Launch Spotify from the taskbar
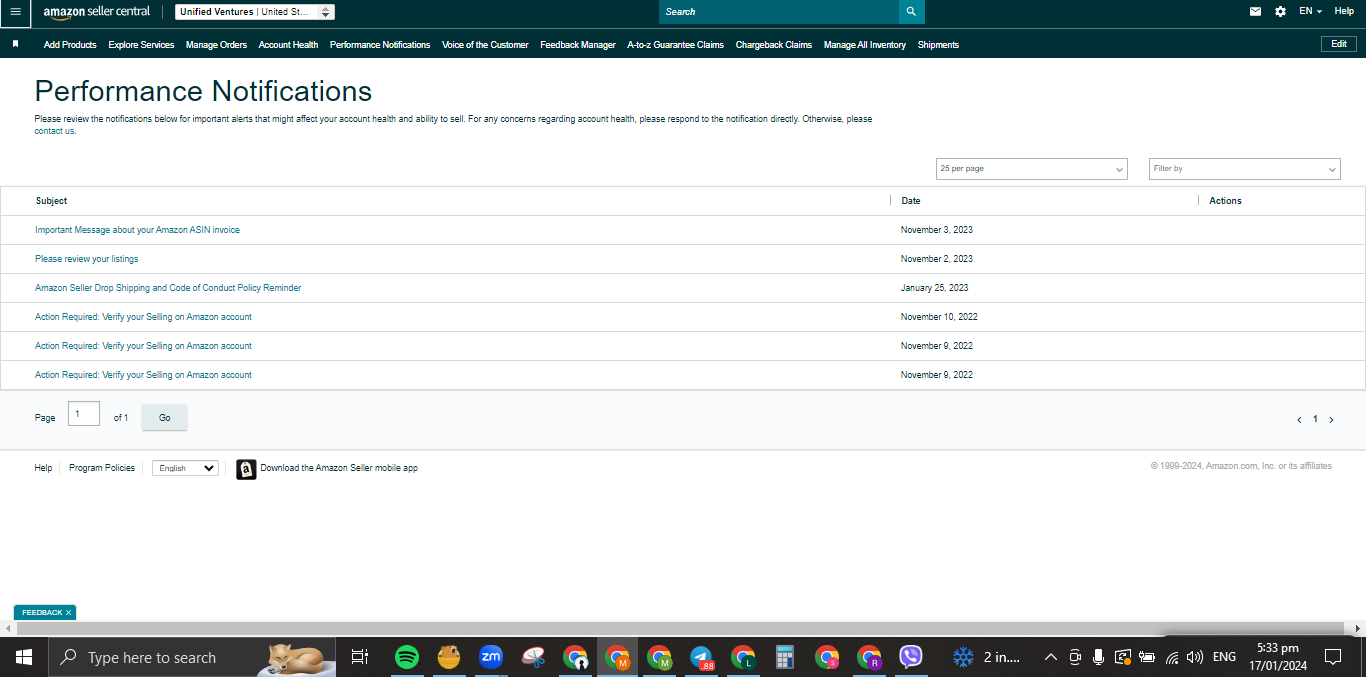 click(x=406, y=657)
